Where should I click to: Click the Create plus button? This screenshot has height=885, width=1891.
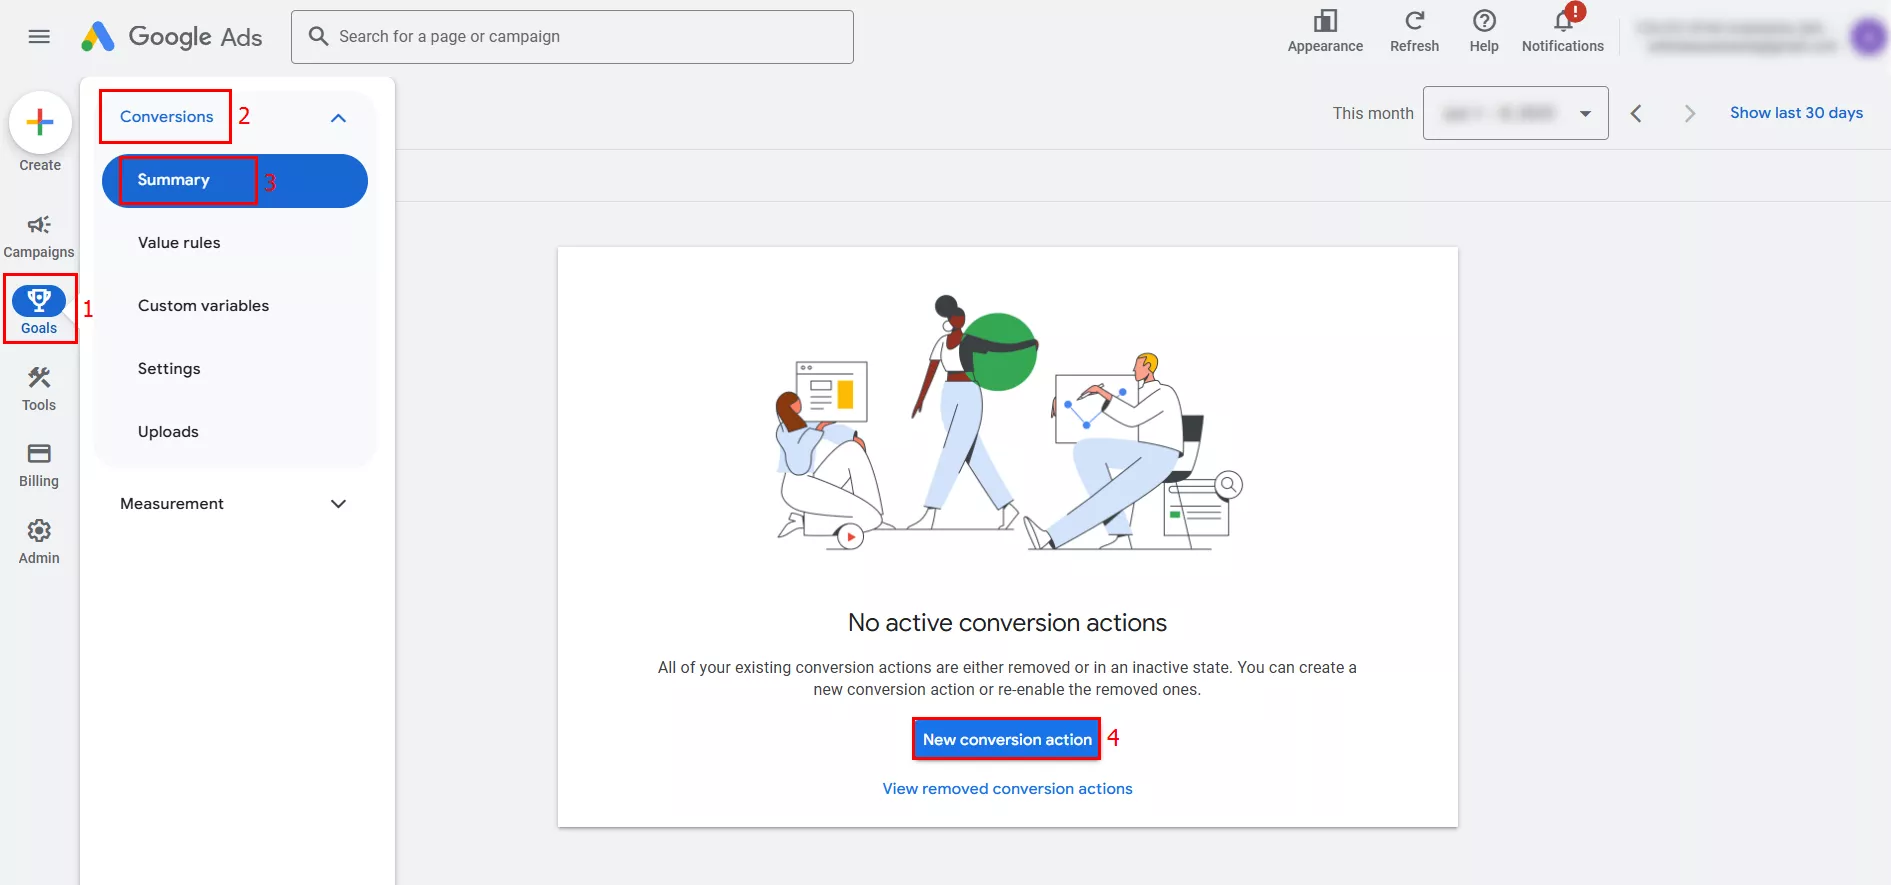click(x=40, y=123)
